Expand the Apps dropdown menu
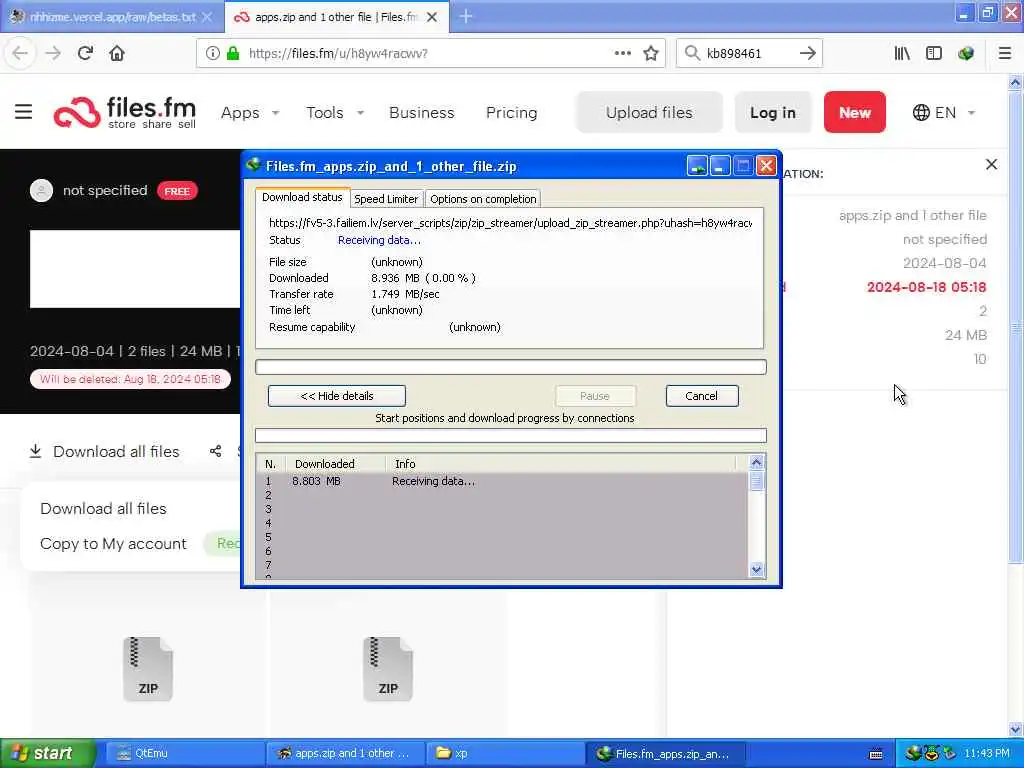 coord(250,112)
